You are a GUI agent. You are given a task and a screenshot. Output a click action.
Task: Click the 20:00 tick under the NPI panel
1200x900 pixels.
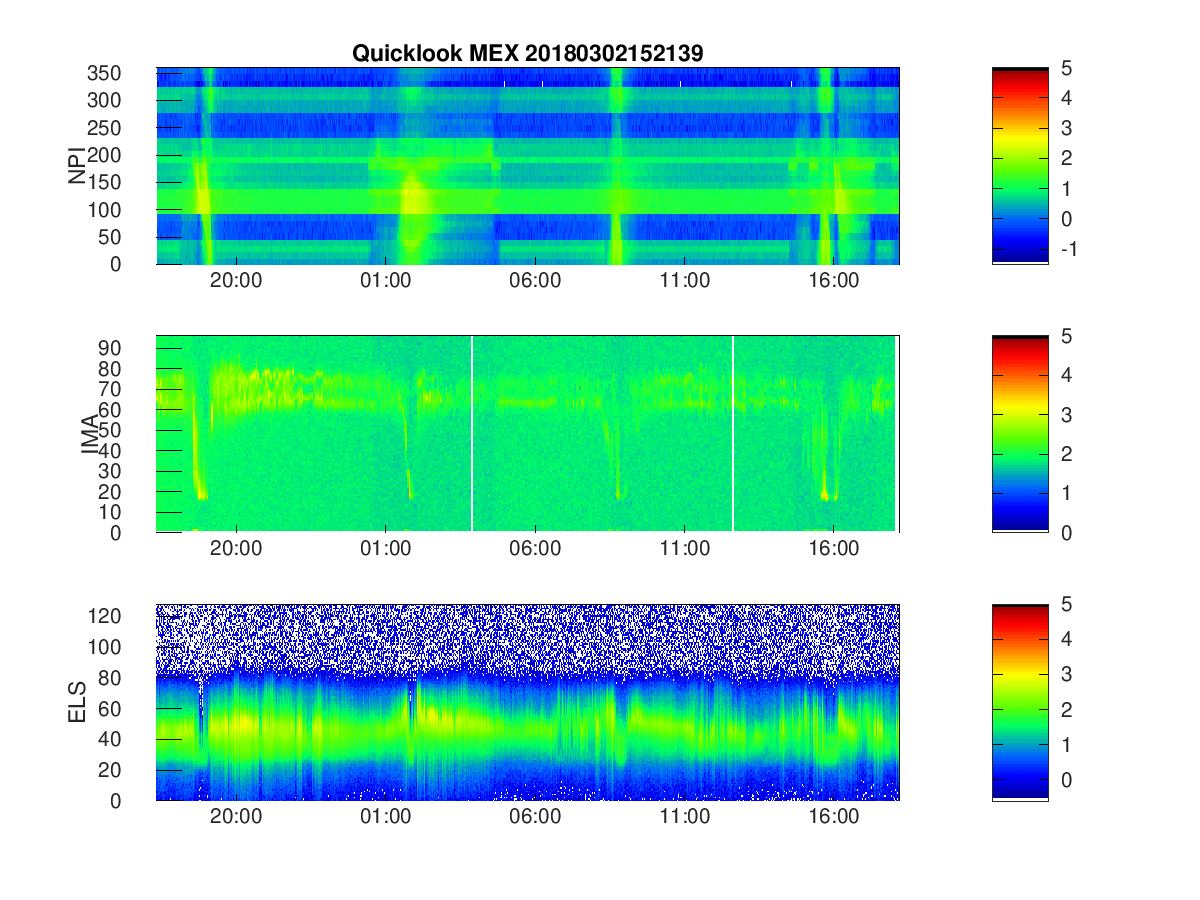tap(236, 281)
